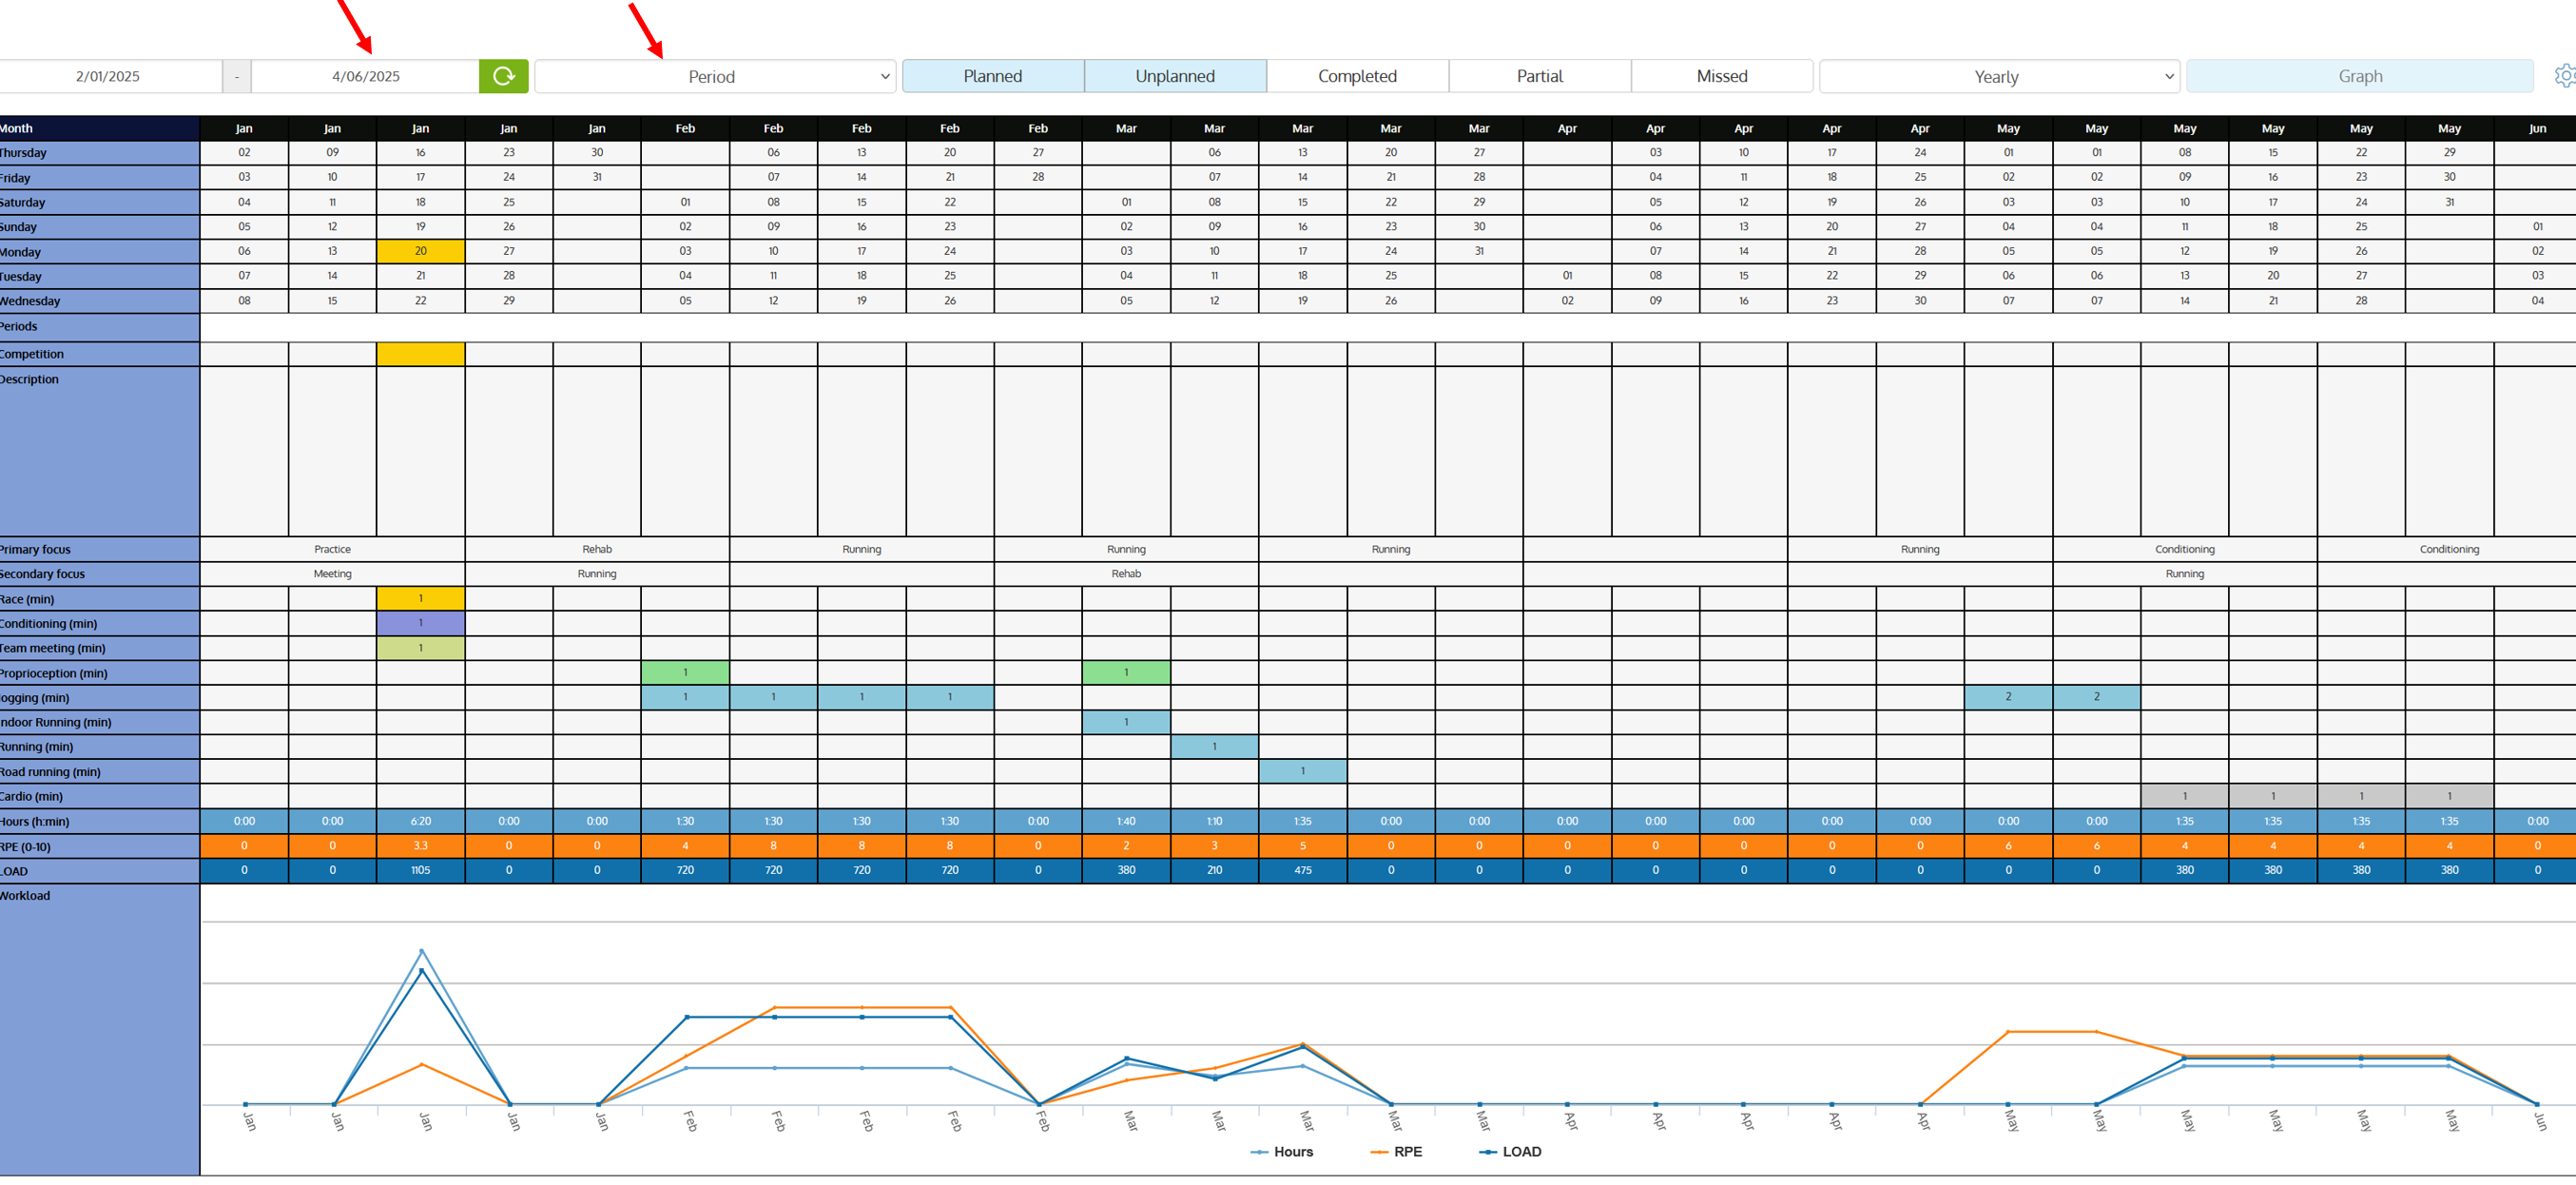This screenshot has width=2576, height=1185.
Task: Click the yellow Competition cell
Action: (x=420, y=354)
